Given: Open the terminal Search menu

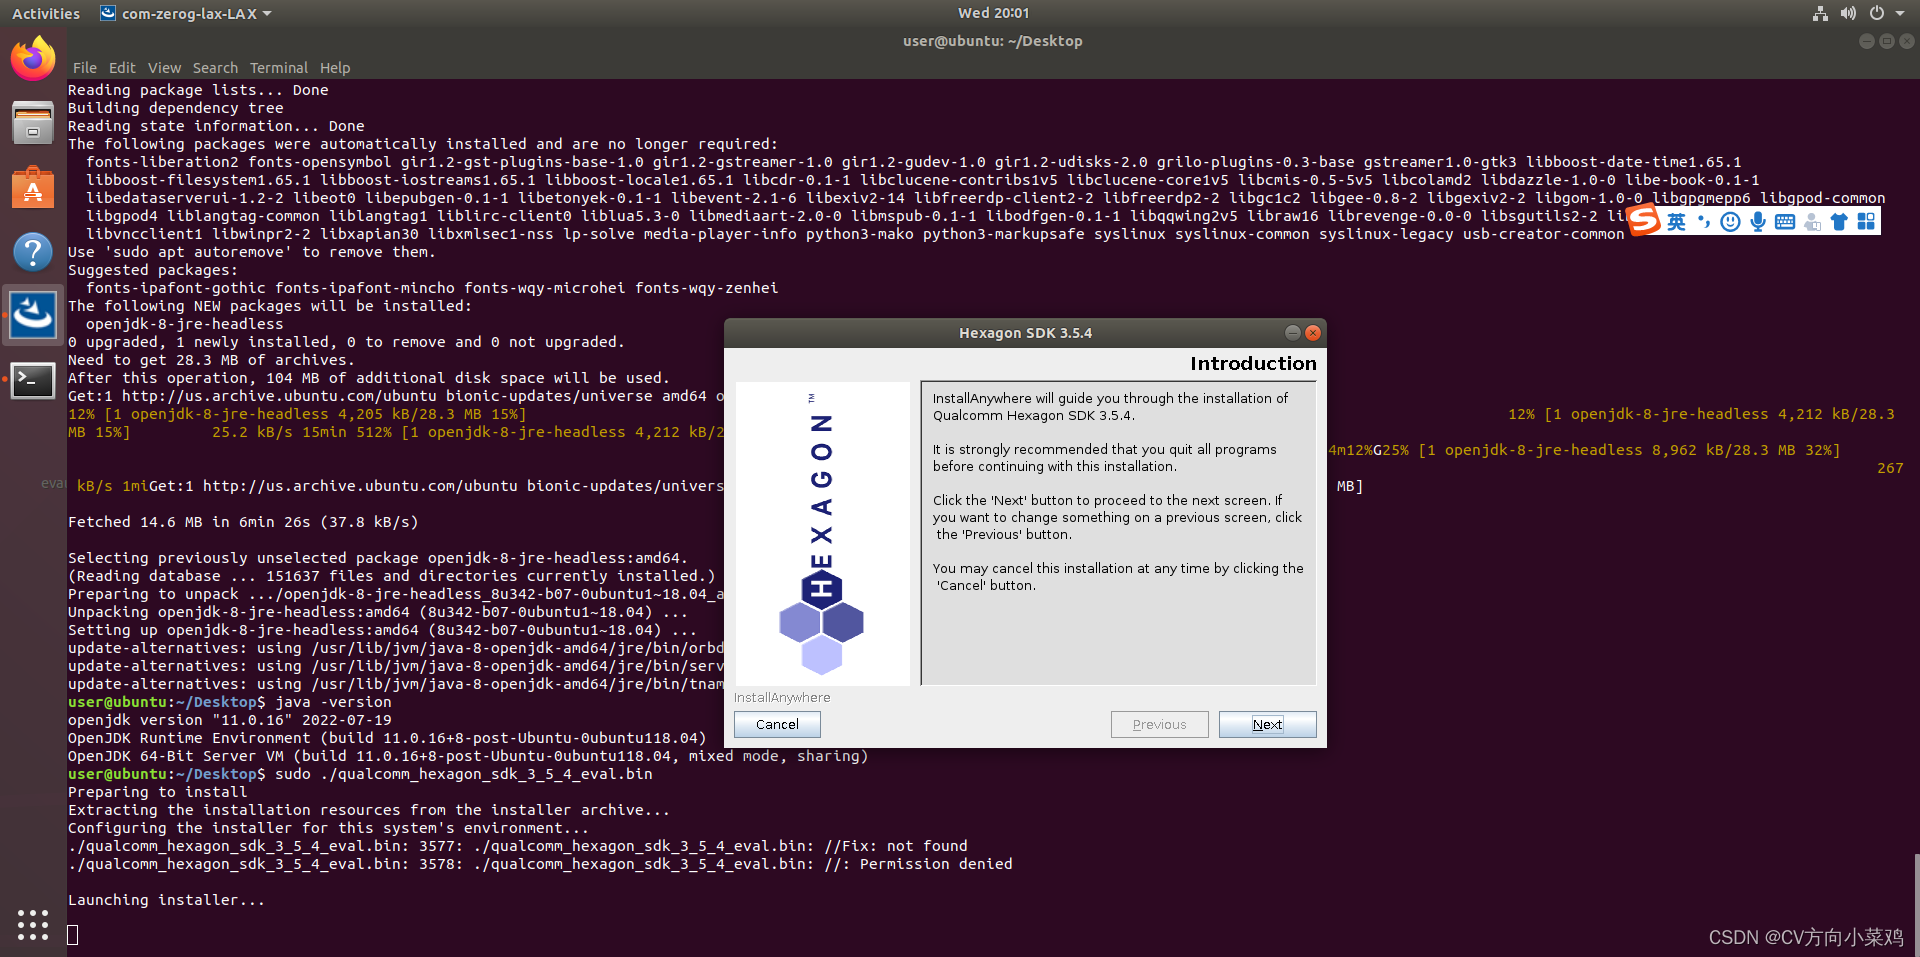Looking at the screenshot, I should (x=215, y=68).
